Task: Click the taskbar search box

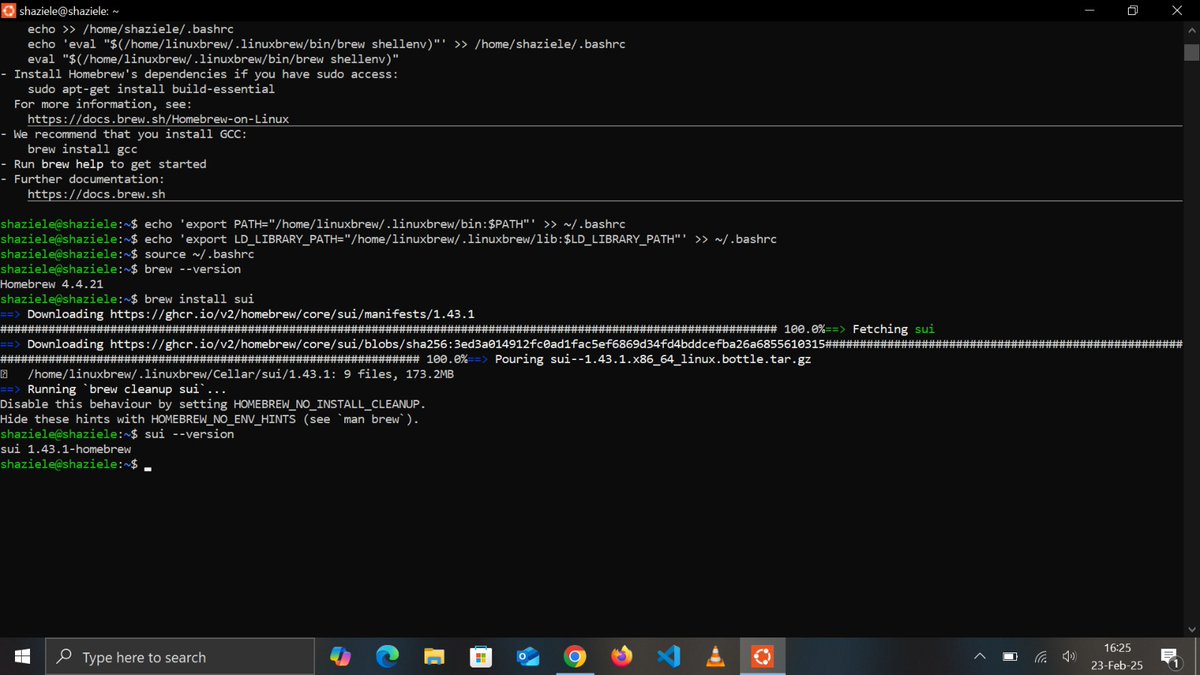Action: pos(180,657)
